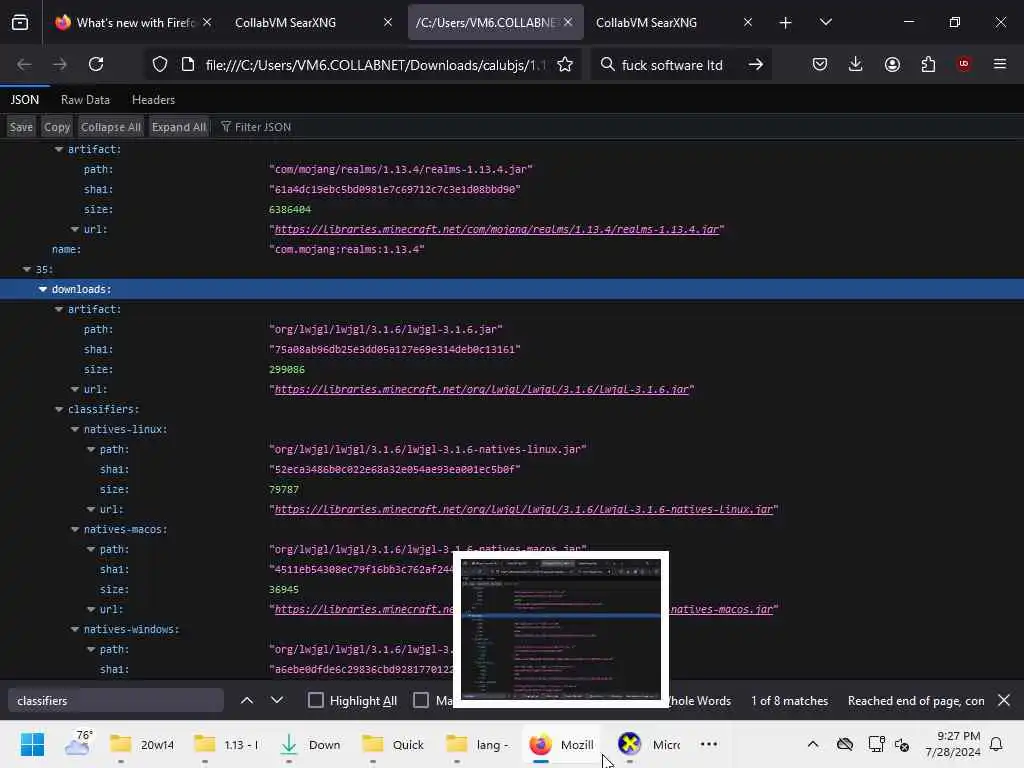
Task: Click Expand All button
Action: (x=178, y=127)
